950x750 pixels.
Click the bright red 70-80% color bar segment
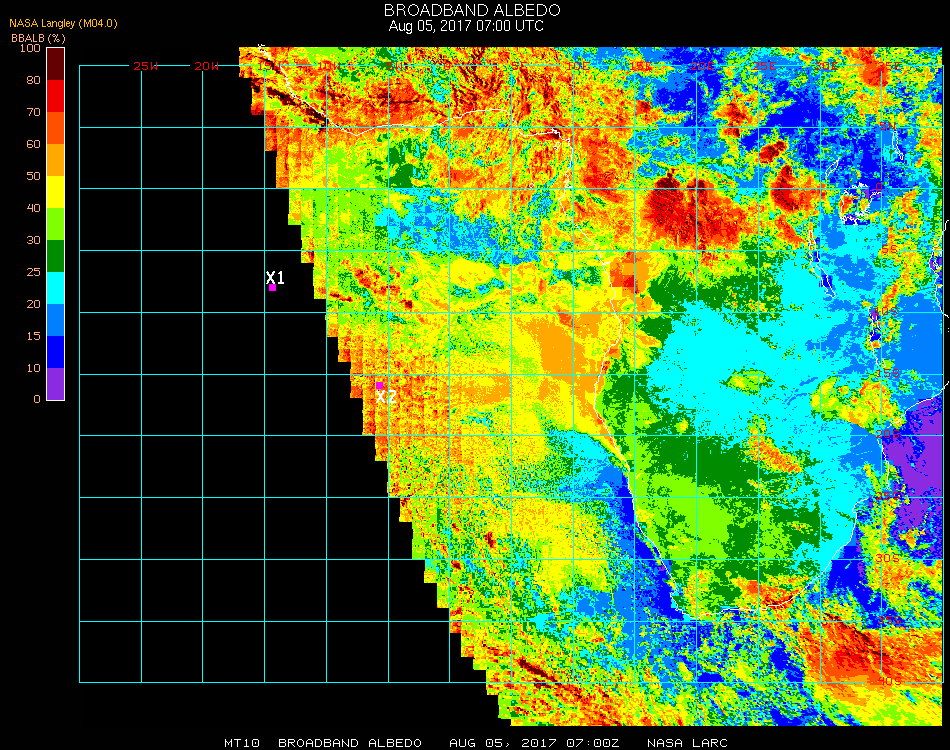(56, 96)
